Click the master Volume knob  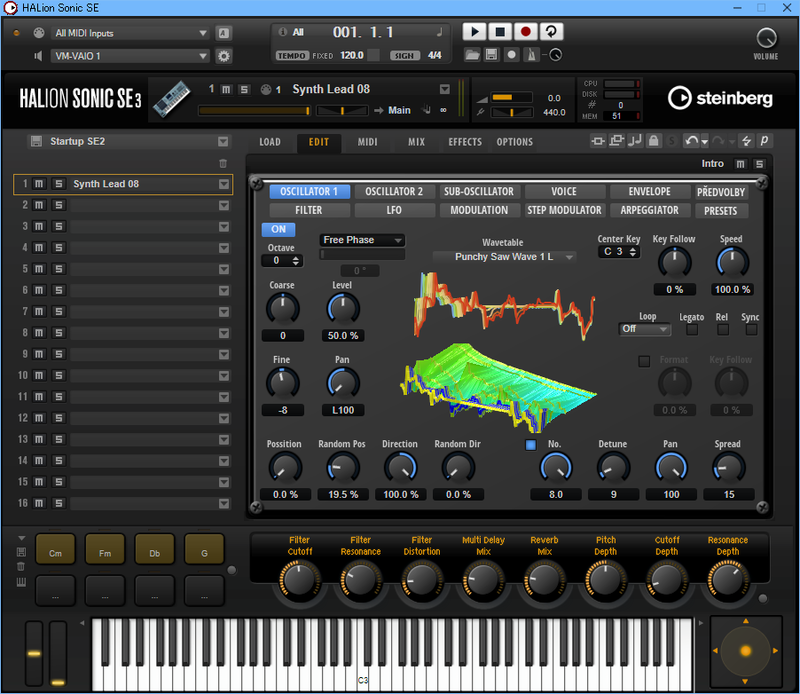click(x=766, y=38)
